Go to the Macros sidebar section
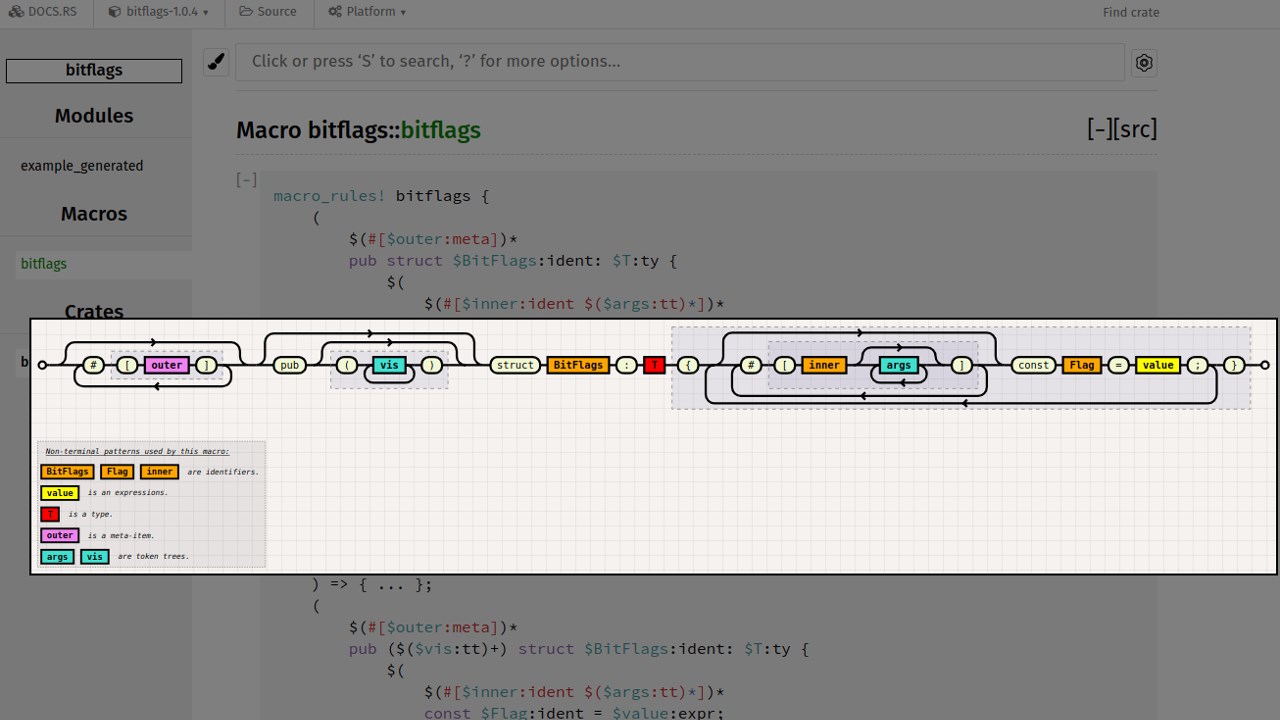 [94, 214]
